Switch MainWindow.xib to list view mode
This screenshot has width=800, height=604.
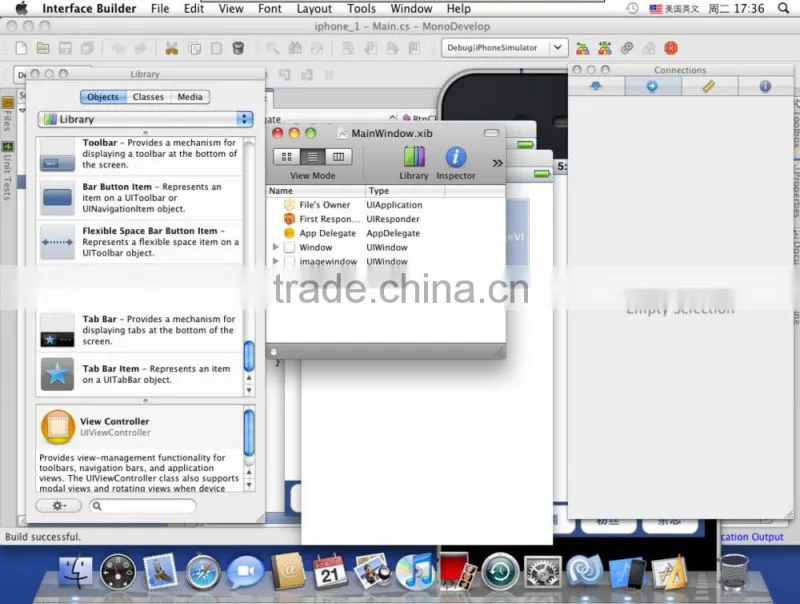point(313,157)
